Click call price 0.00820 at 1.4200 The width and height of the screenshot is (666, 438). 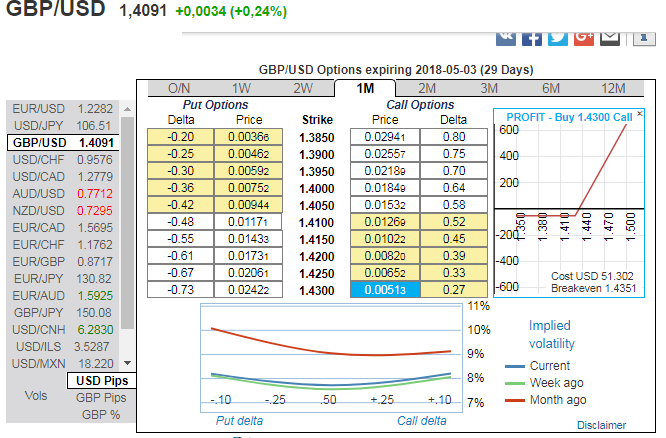coord(385,256)
